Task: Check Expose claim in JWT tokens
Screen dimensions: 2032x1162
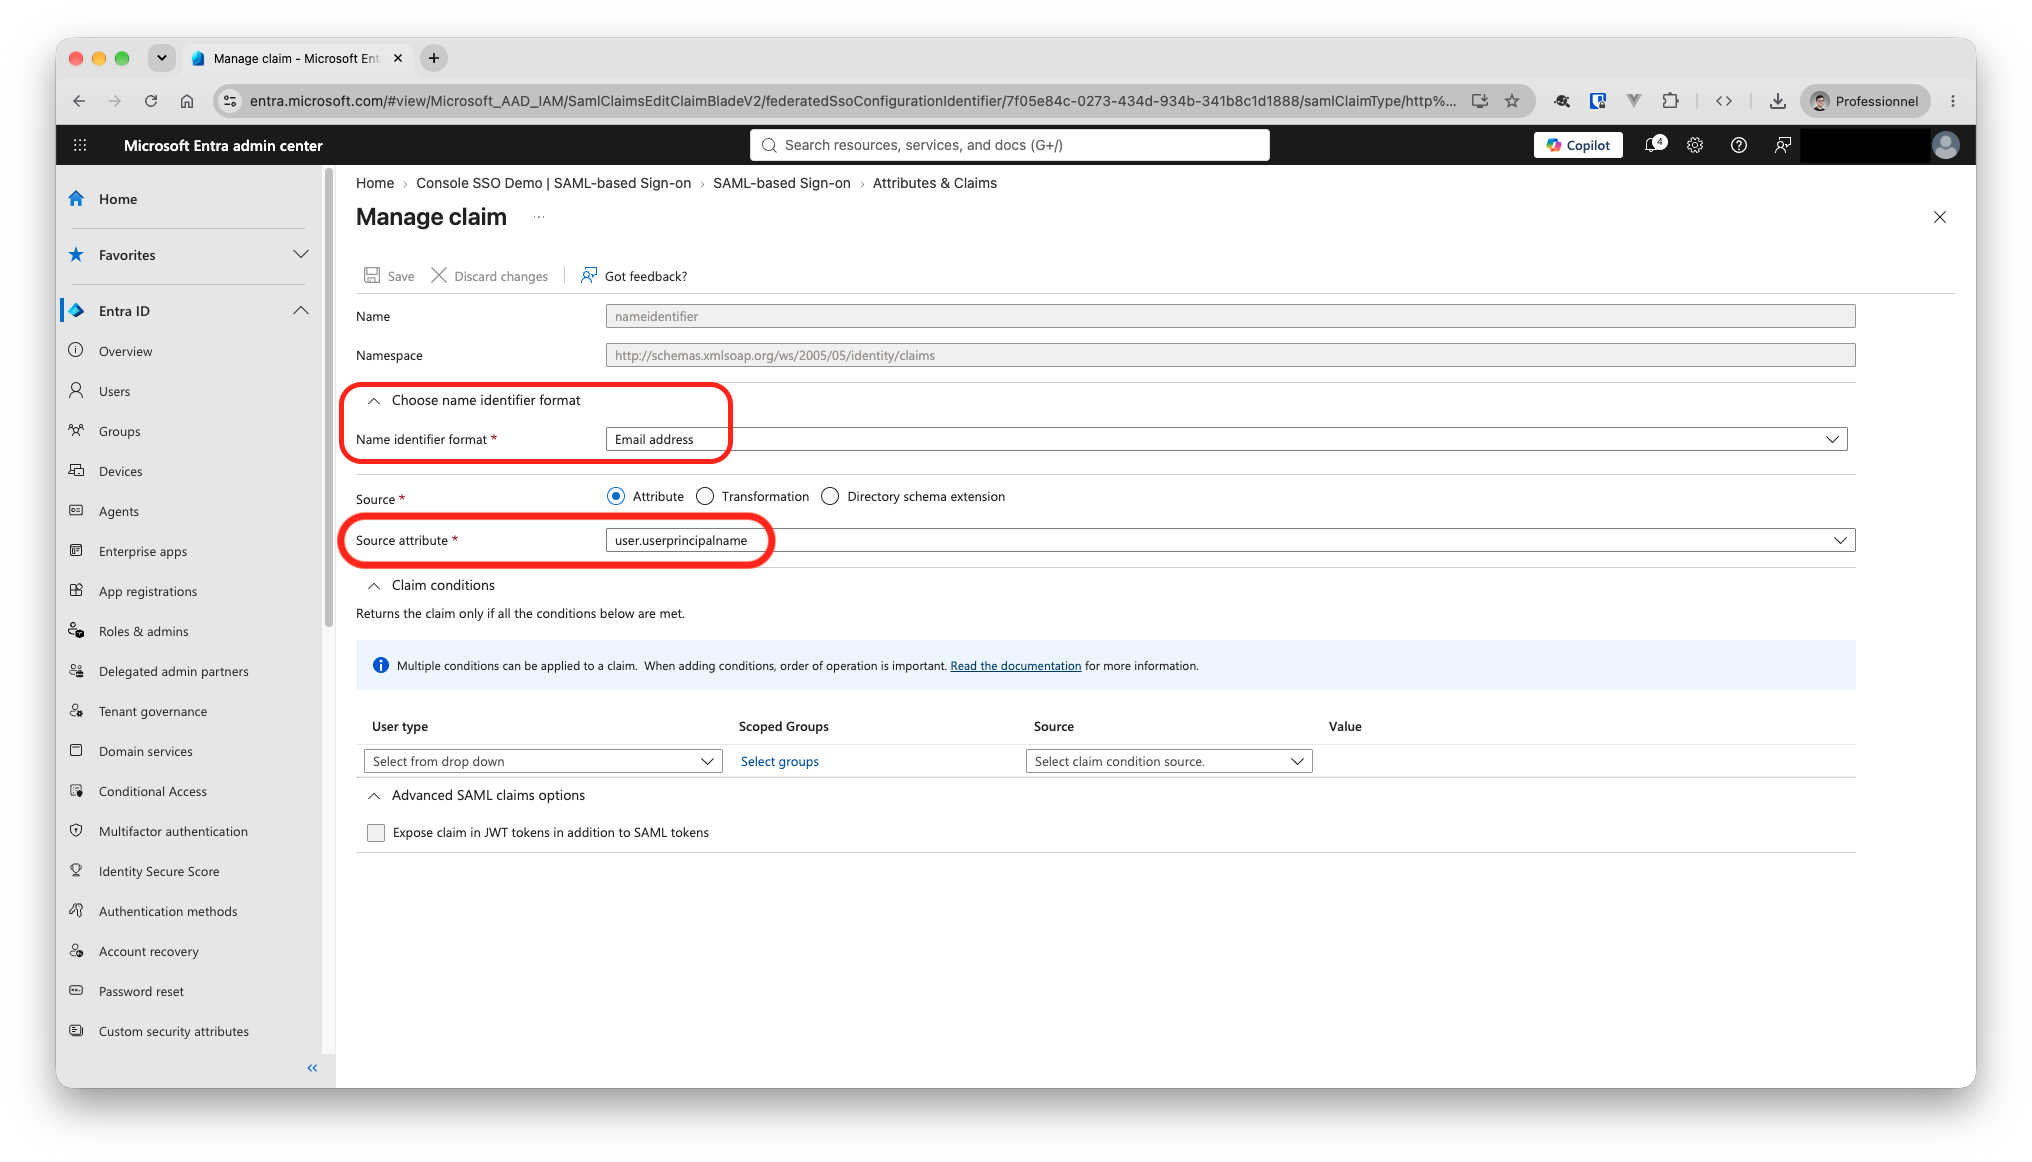Action: pyautogui.click(x=376, y=833)
